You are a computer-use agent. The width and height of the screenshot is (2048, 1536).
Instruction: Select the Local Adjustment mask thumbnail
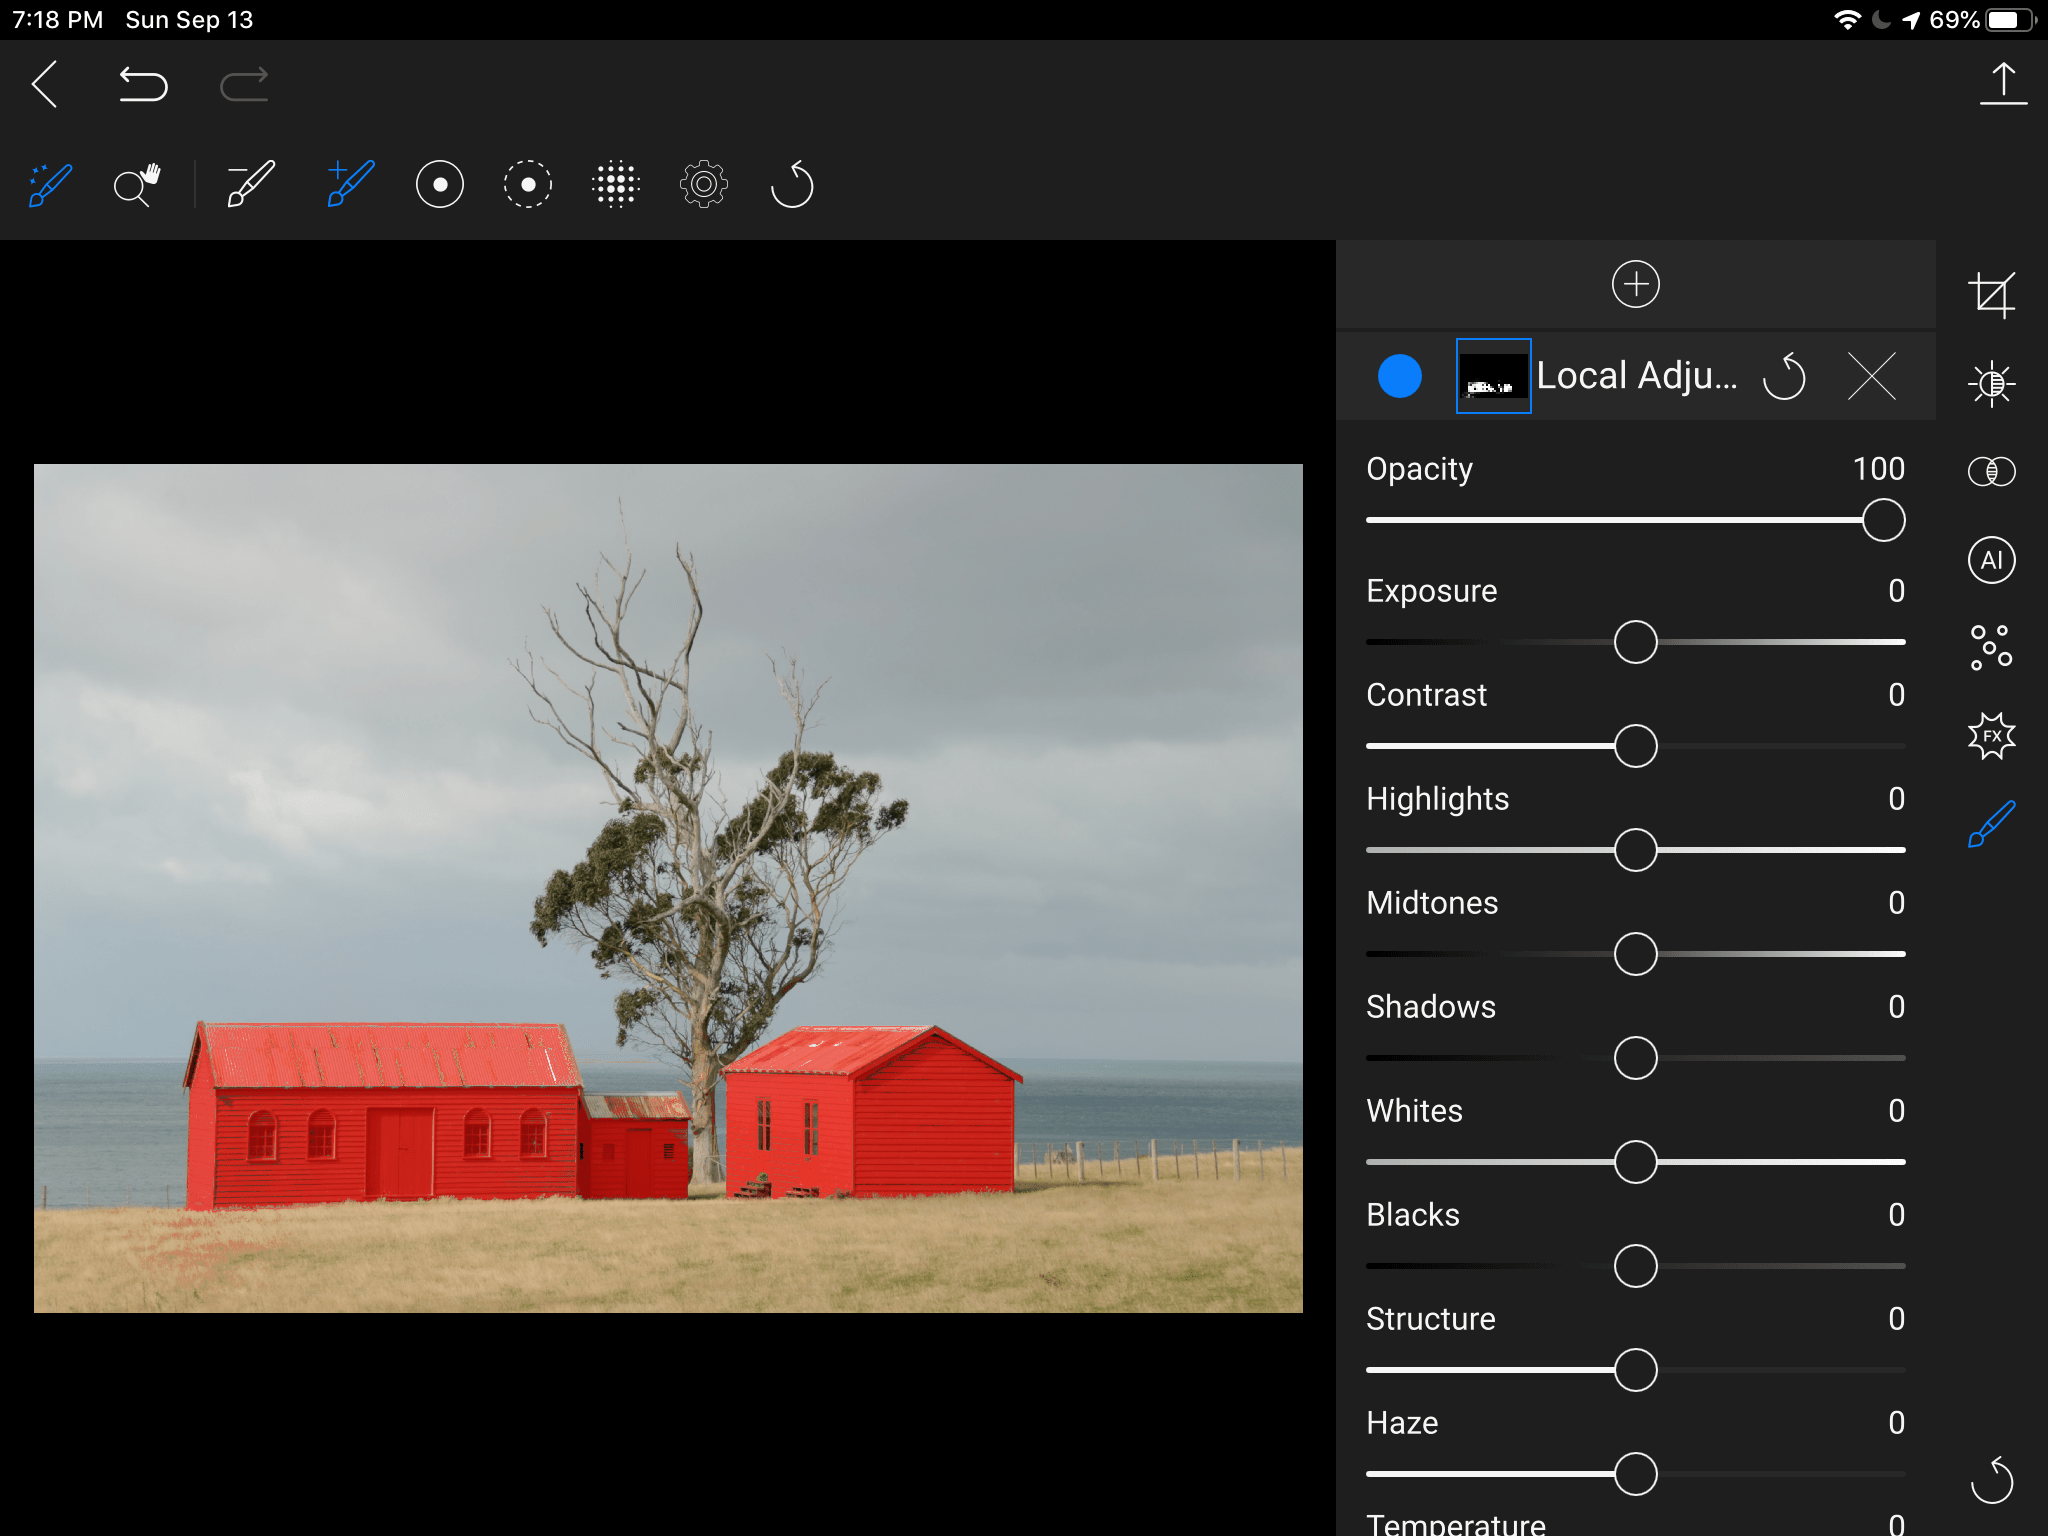click(x=1493, y=376)
